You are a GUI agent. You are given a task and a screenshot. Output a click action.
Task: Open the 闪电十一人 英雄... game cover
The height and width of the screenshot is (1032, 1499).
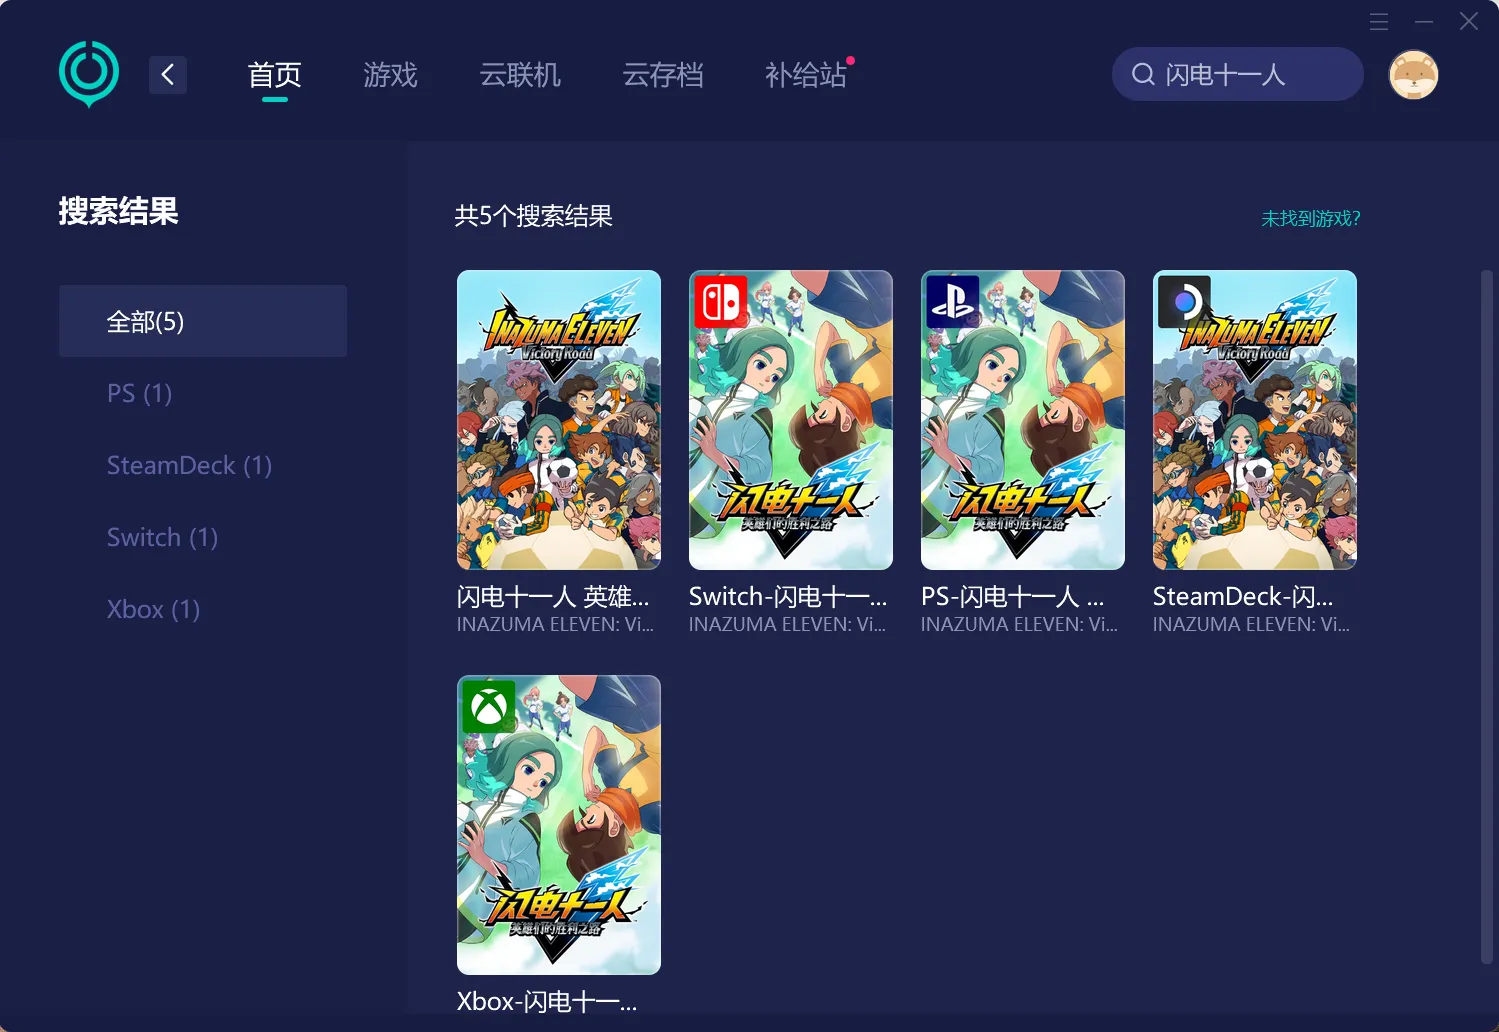(x=559, y=420)
